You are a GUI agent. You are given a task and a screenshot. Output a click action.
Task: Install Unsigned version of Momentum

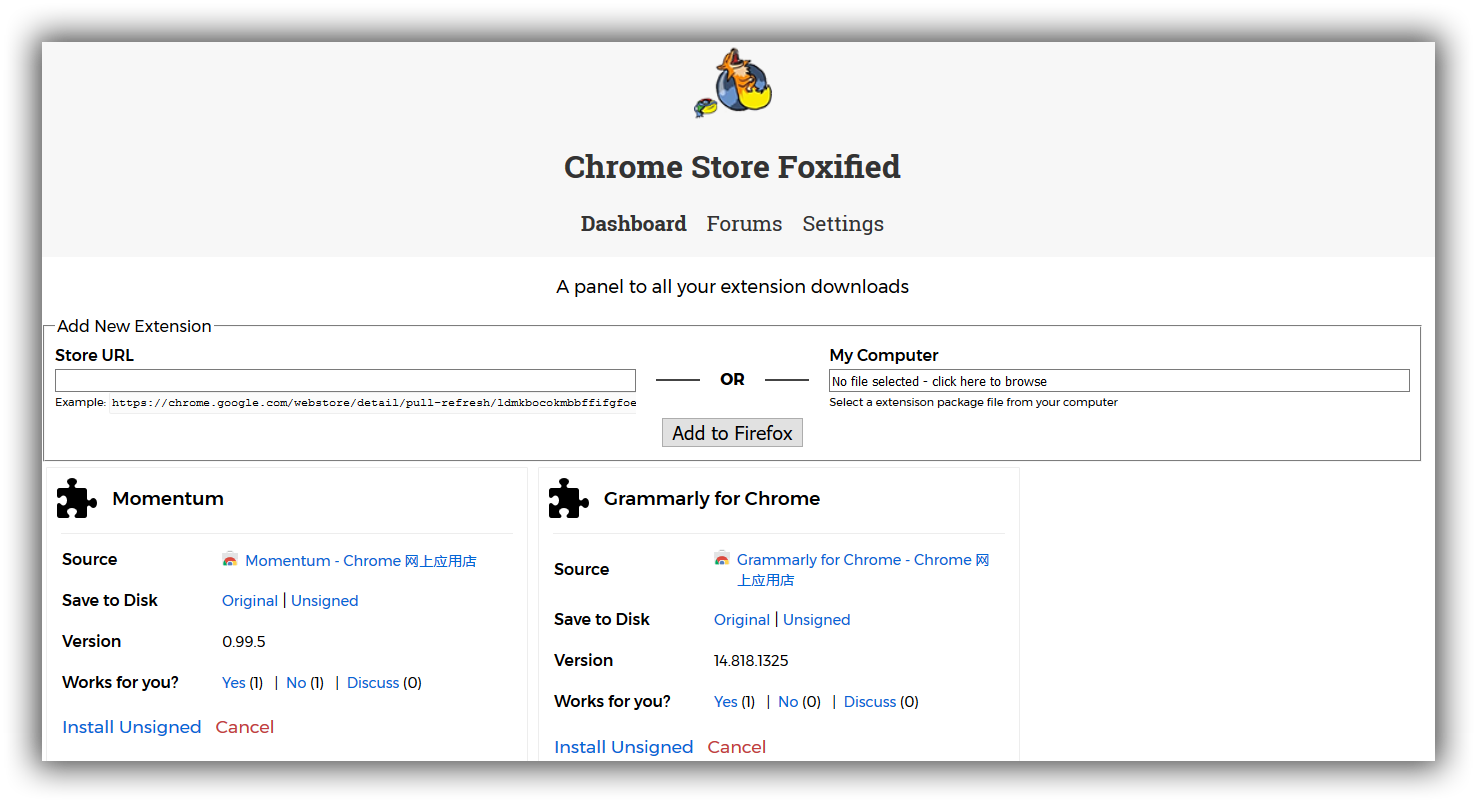[131, 727]
